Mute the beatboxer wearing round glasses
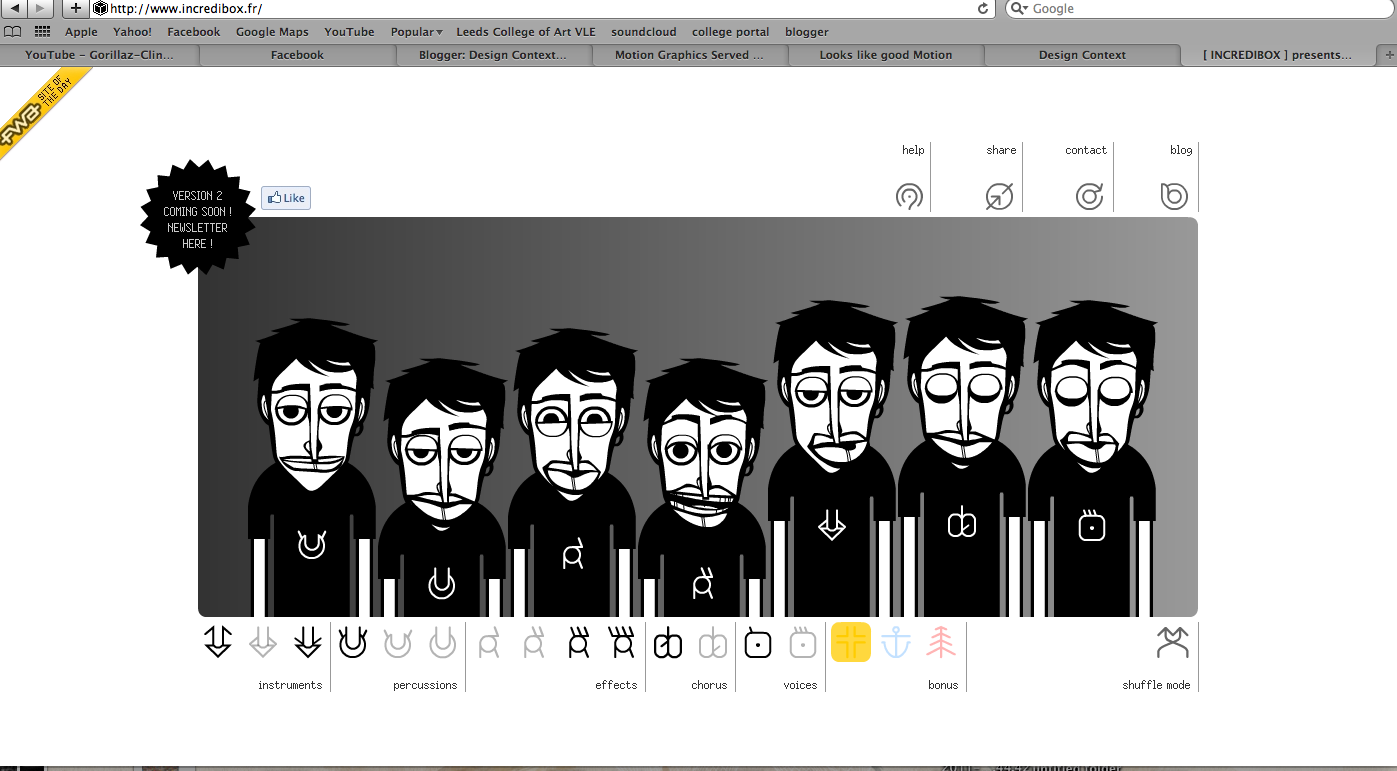The height and width of the screenshot is (771, 1397). (572, 473)
